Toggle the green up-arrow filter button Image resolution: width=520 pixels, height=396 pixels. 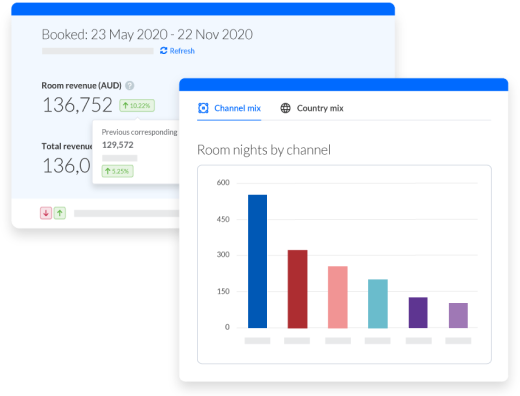[60, 213]
